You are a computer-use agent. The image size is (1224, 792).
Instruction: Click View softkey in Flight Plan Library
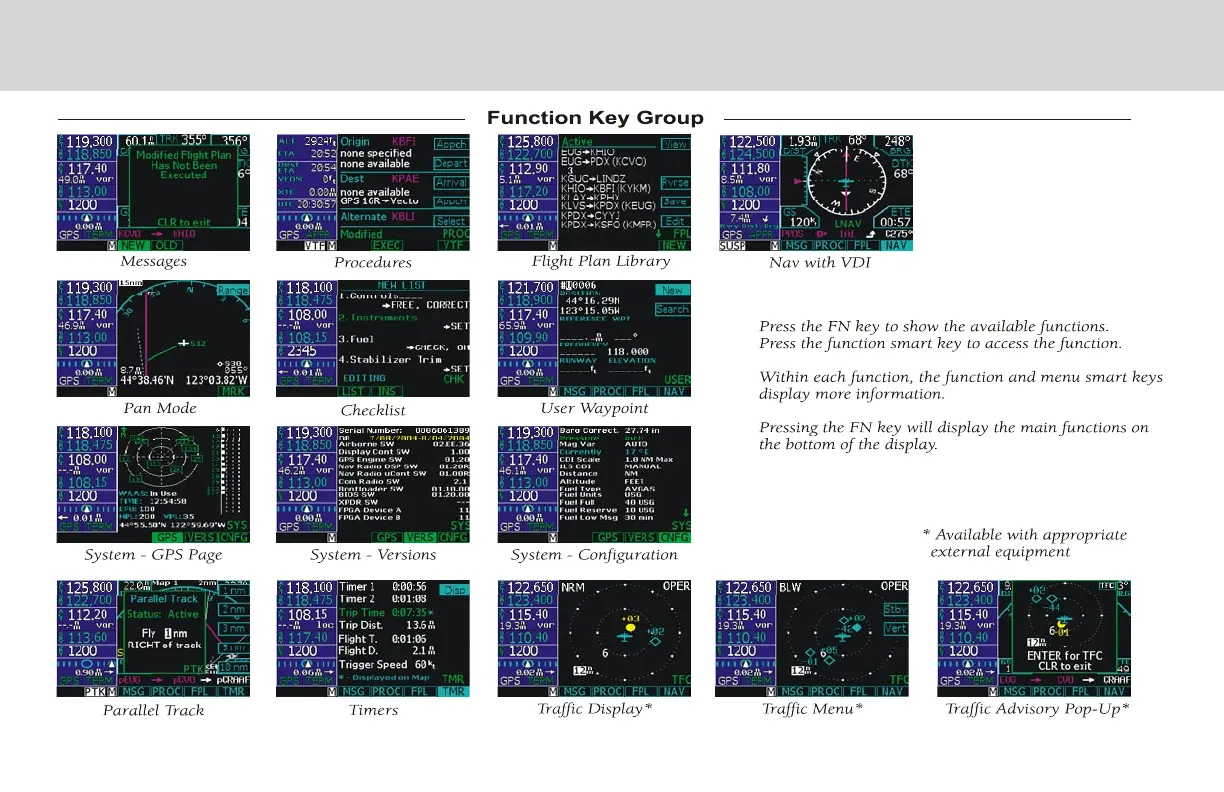point(676,144)
